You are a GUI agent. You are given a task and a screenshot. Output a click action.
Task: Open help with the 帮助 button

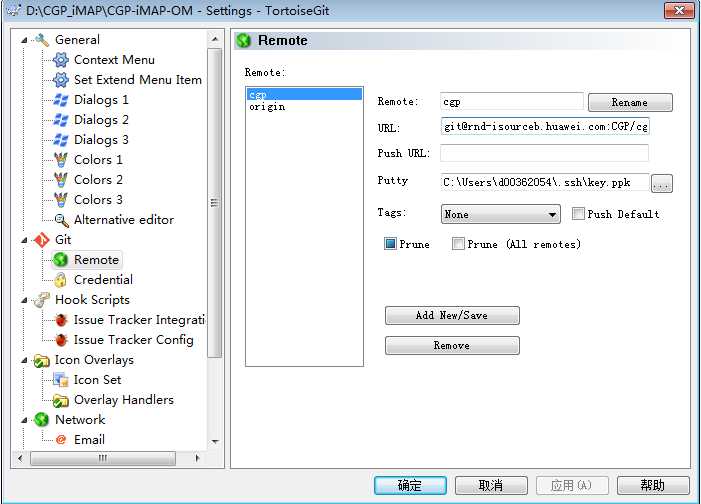pos(653,485)
